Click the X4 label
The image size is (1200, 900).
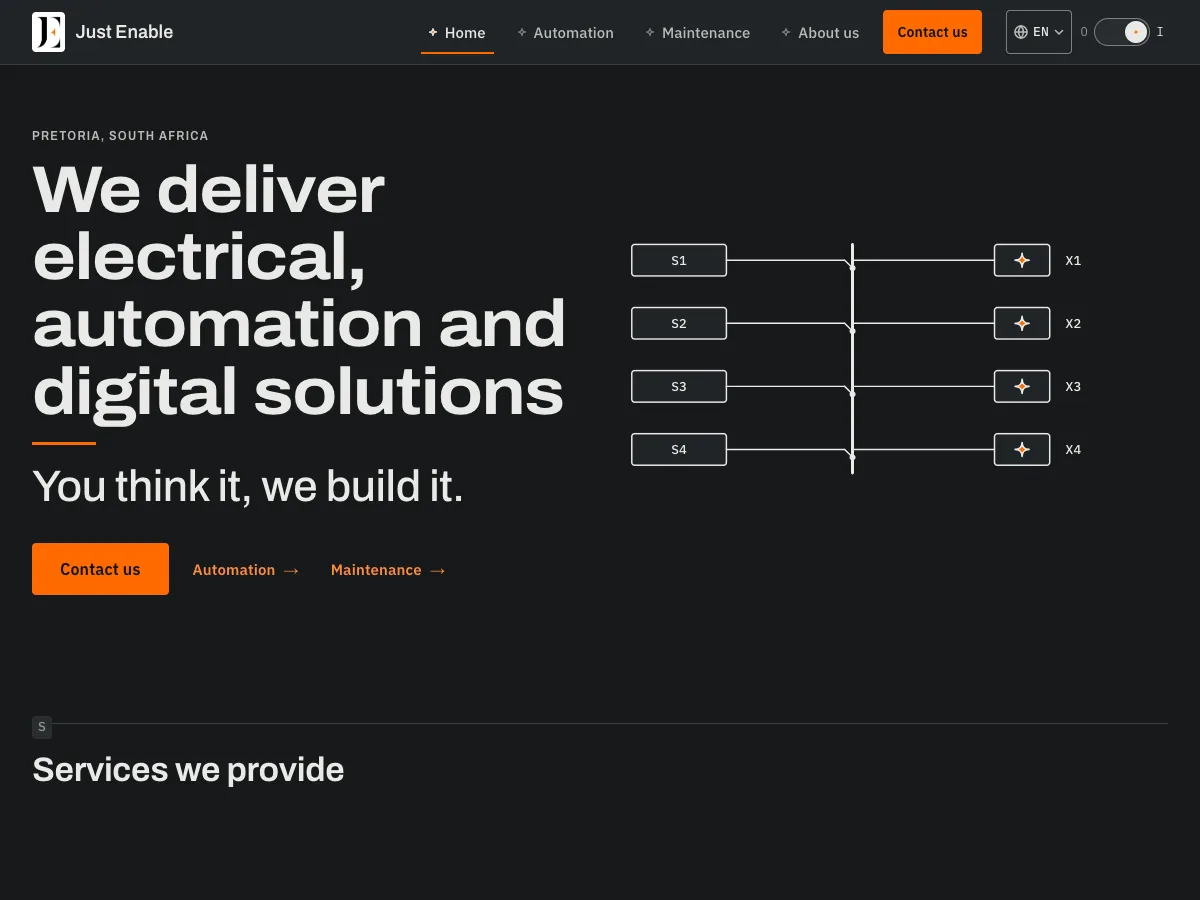coord(1073,449)
